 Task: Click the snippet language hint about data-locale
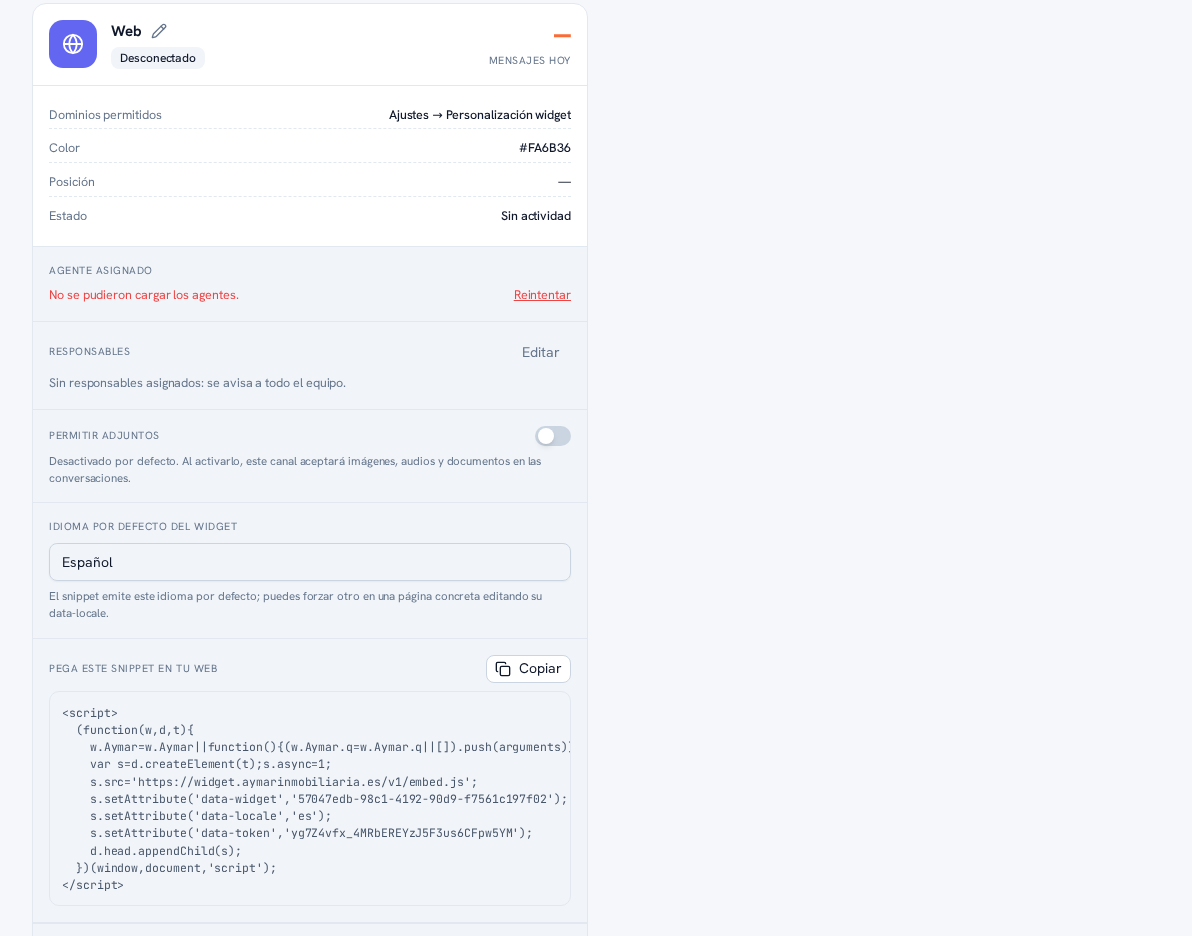pyautogui.click(x=296, y=604)
